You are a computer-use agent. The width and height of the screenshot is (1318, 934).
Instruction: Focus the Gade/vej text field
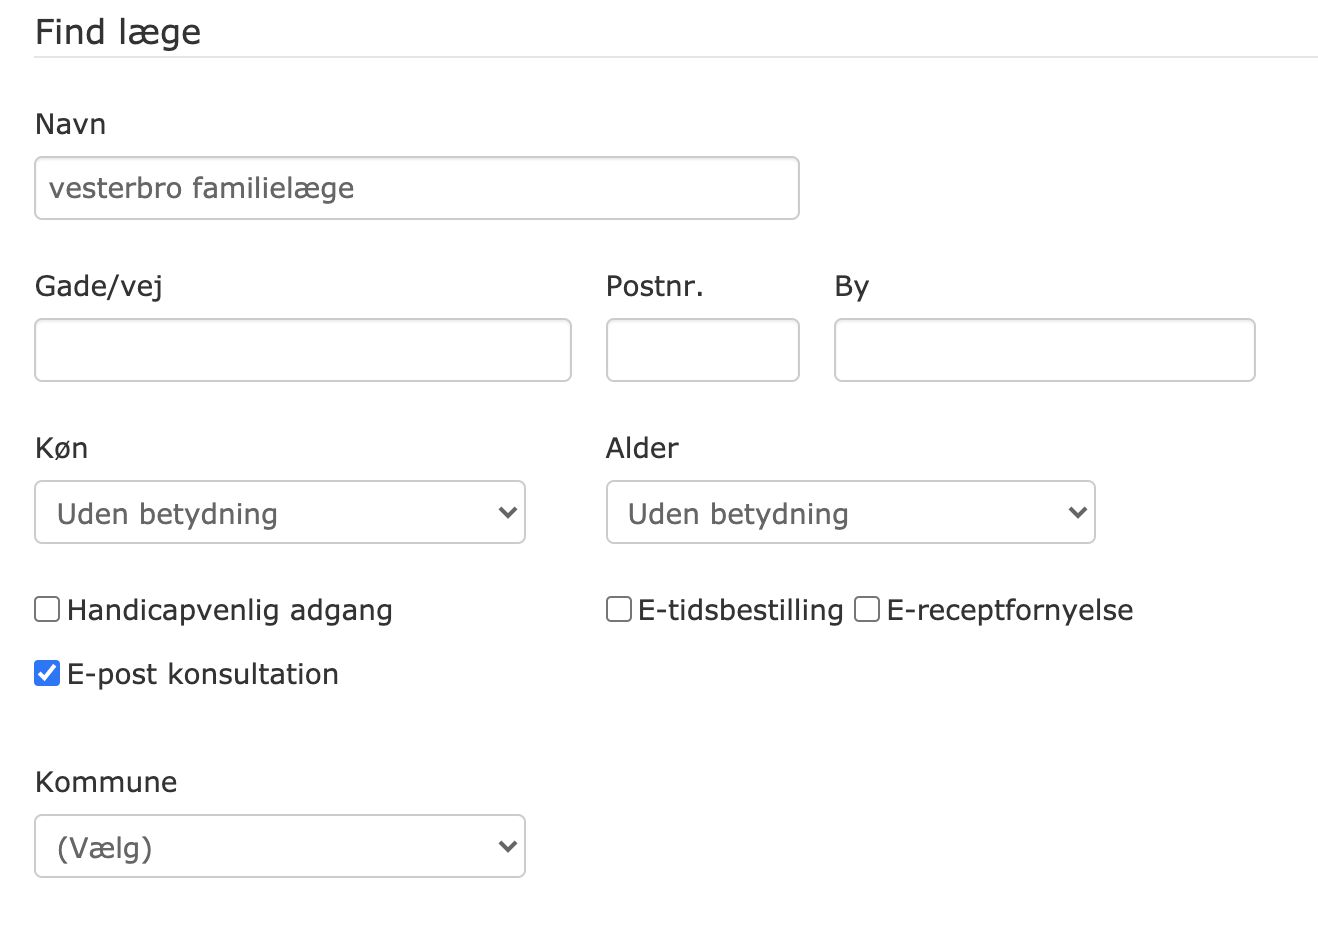click(x=302, y=350)
